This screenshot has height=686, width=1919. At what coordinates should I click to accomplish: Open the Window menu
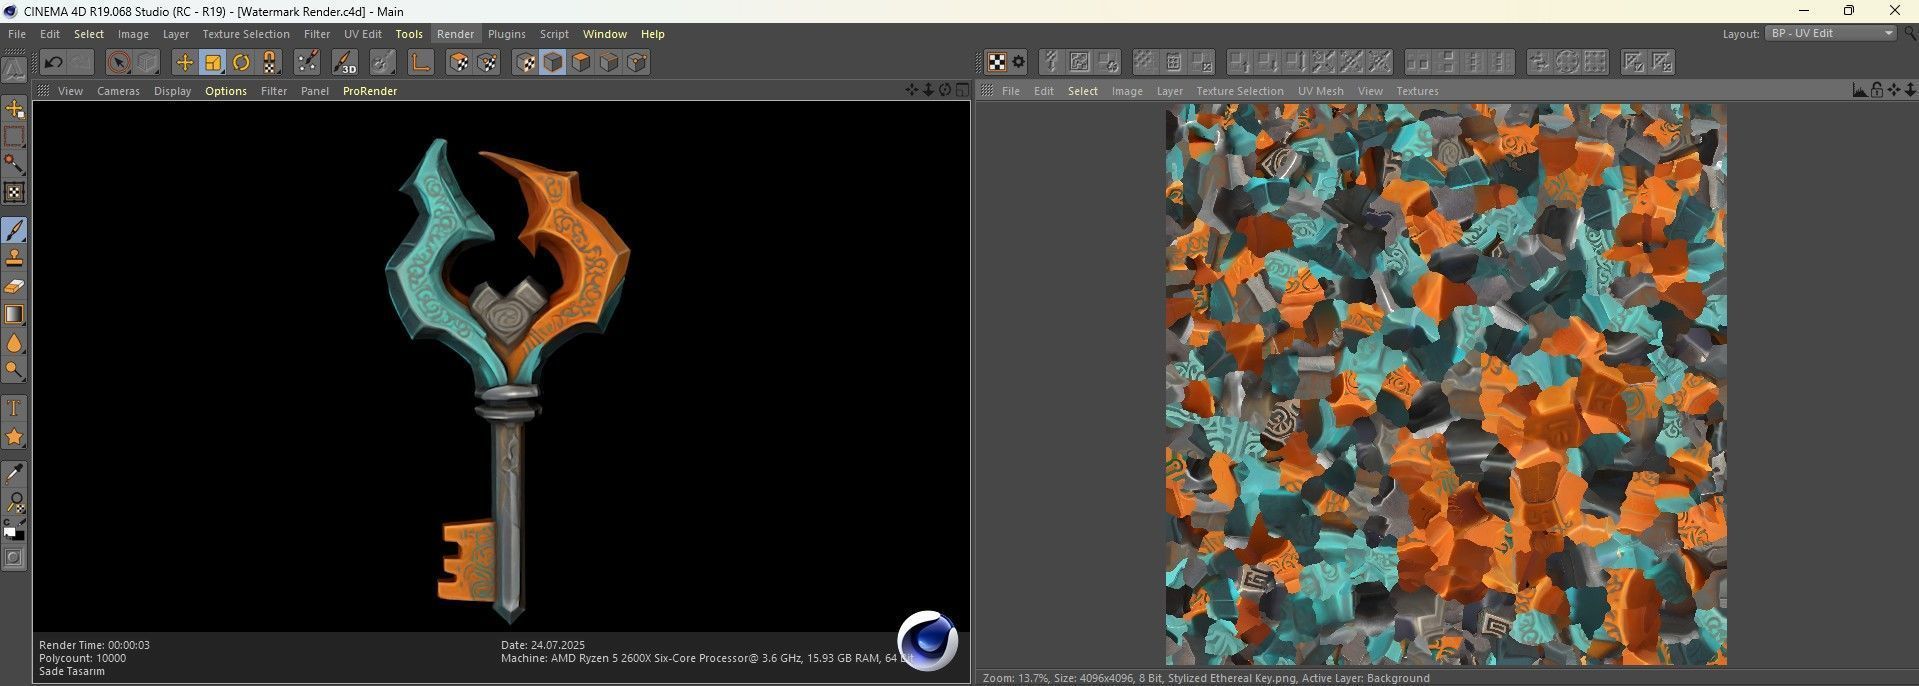click(605, 34)
